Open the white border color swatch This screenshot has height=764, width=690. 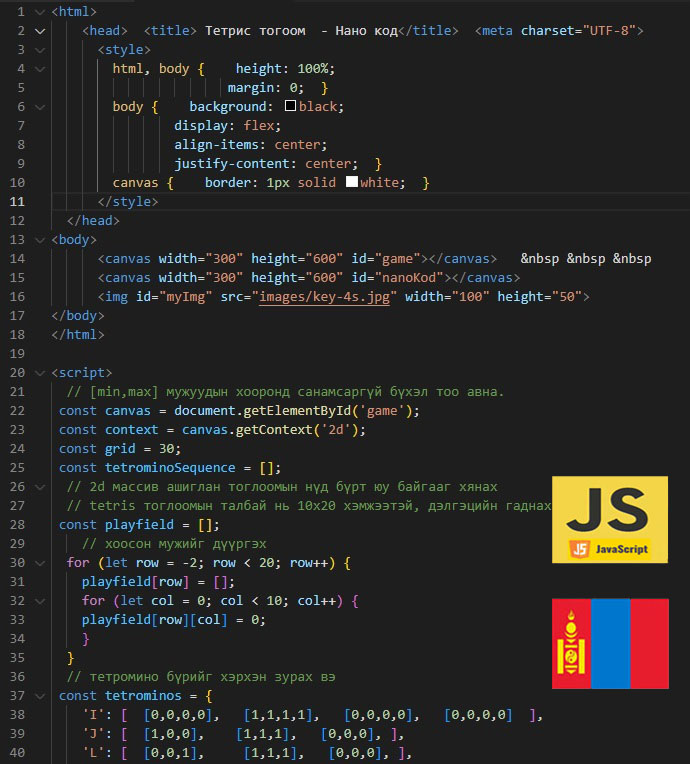351,183
